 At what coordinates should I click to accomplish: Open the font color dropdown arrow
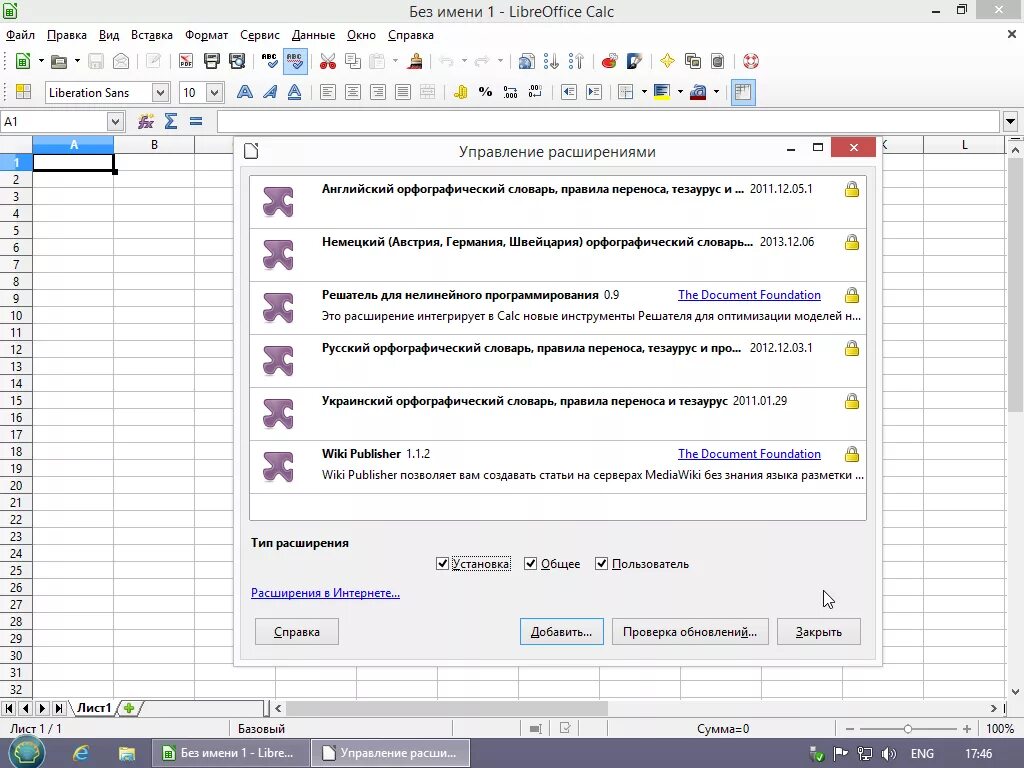point(716,93)
